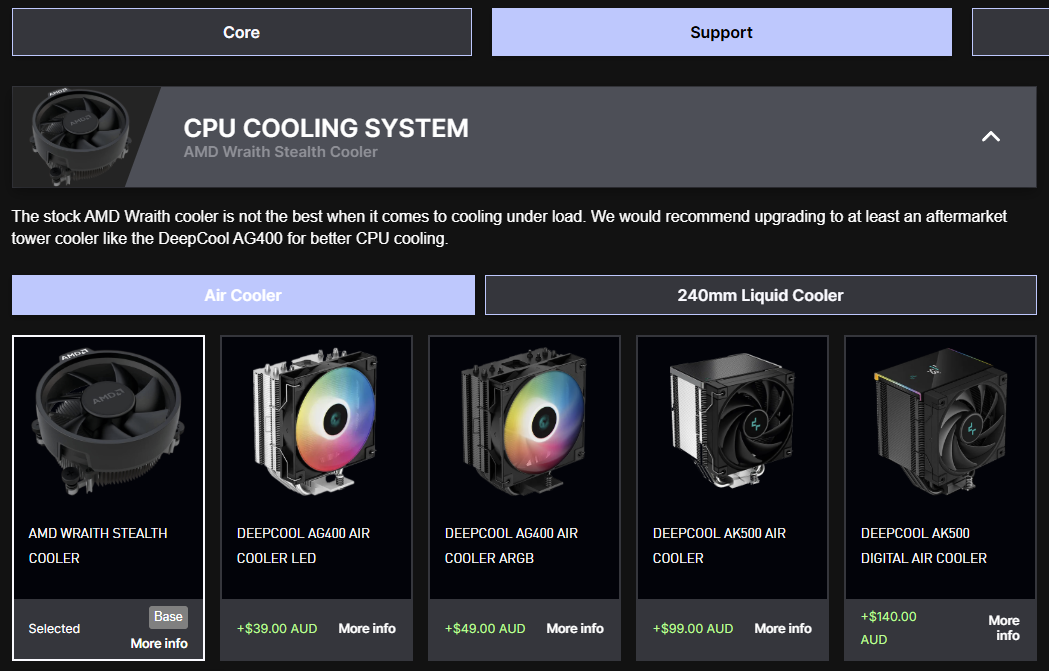The width and height of the screenshot is (1049, 671).
Task: Click the Wraith cooler header thumbnail image
Action: 82,137
